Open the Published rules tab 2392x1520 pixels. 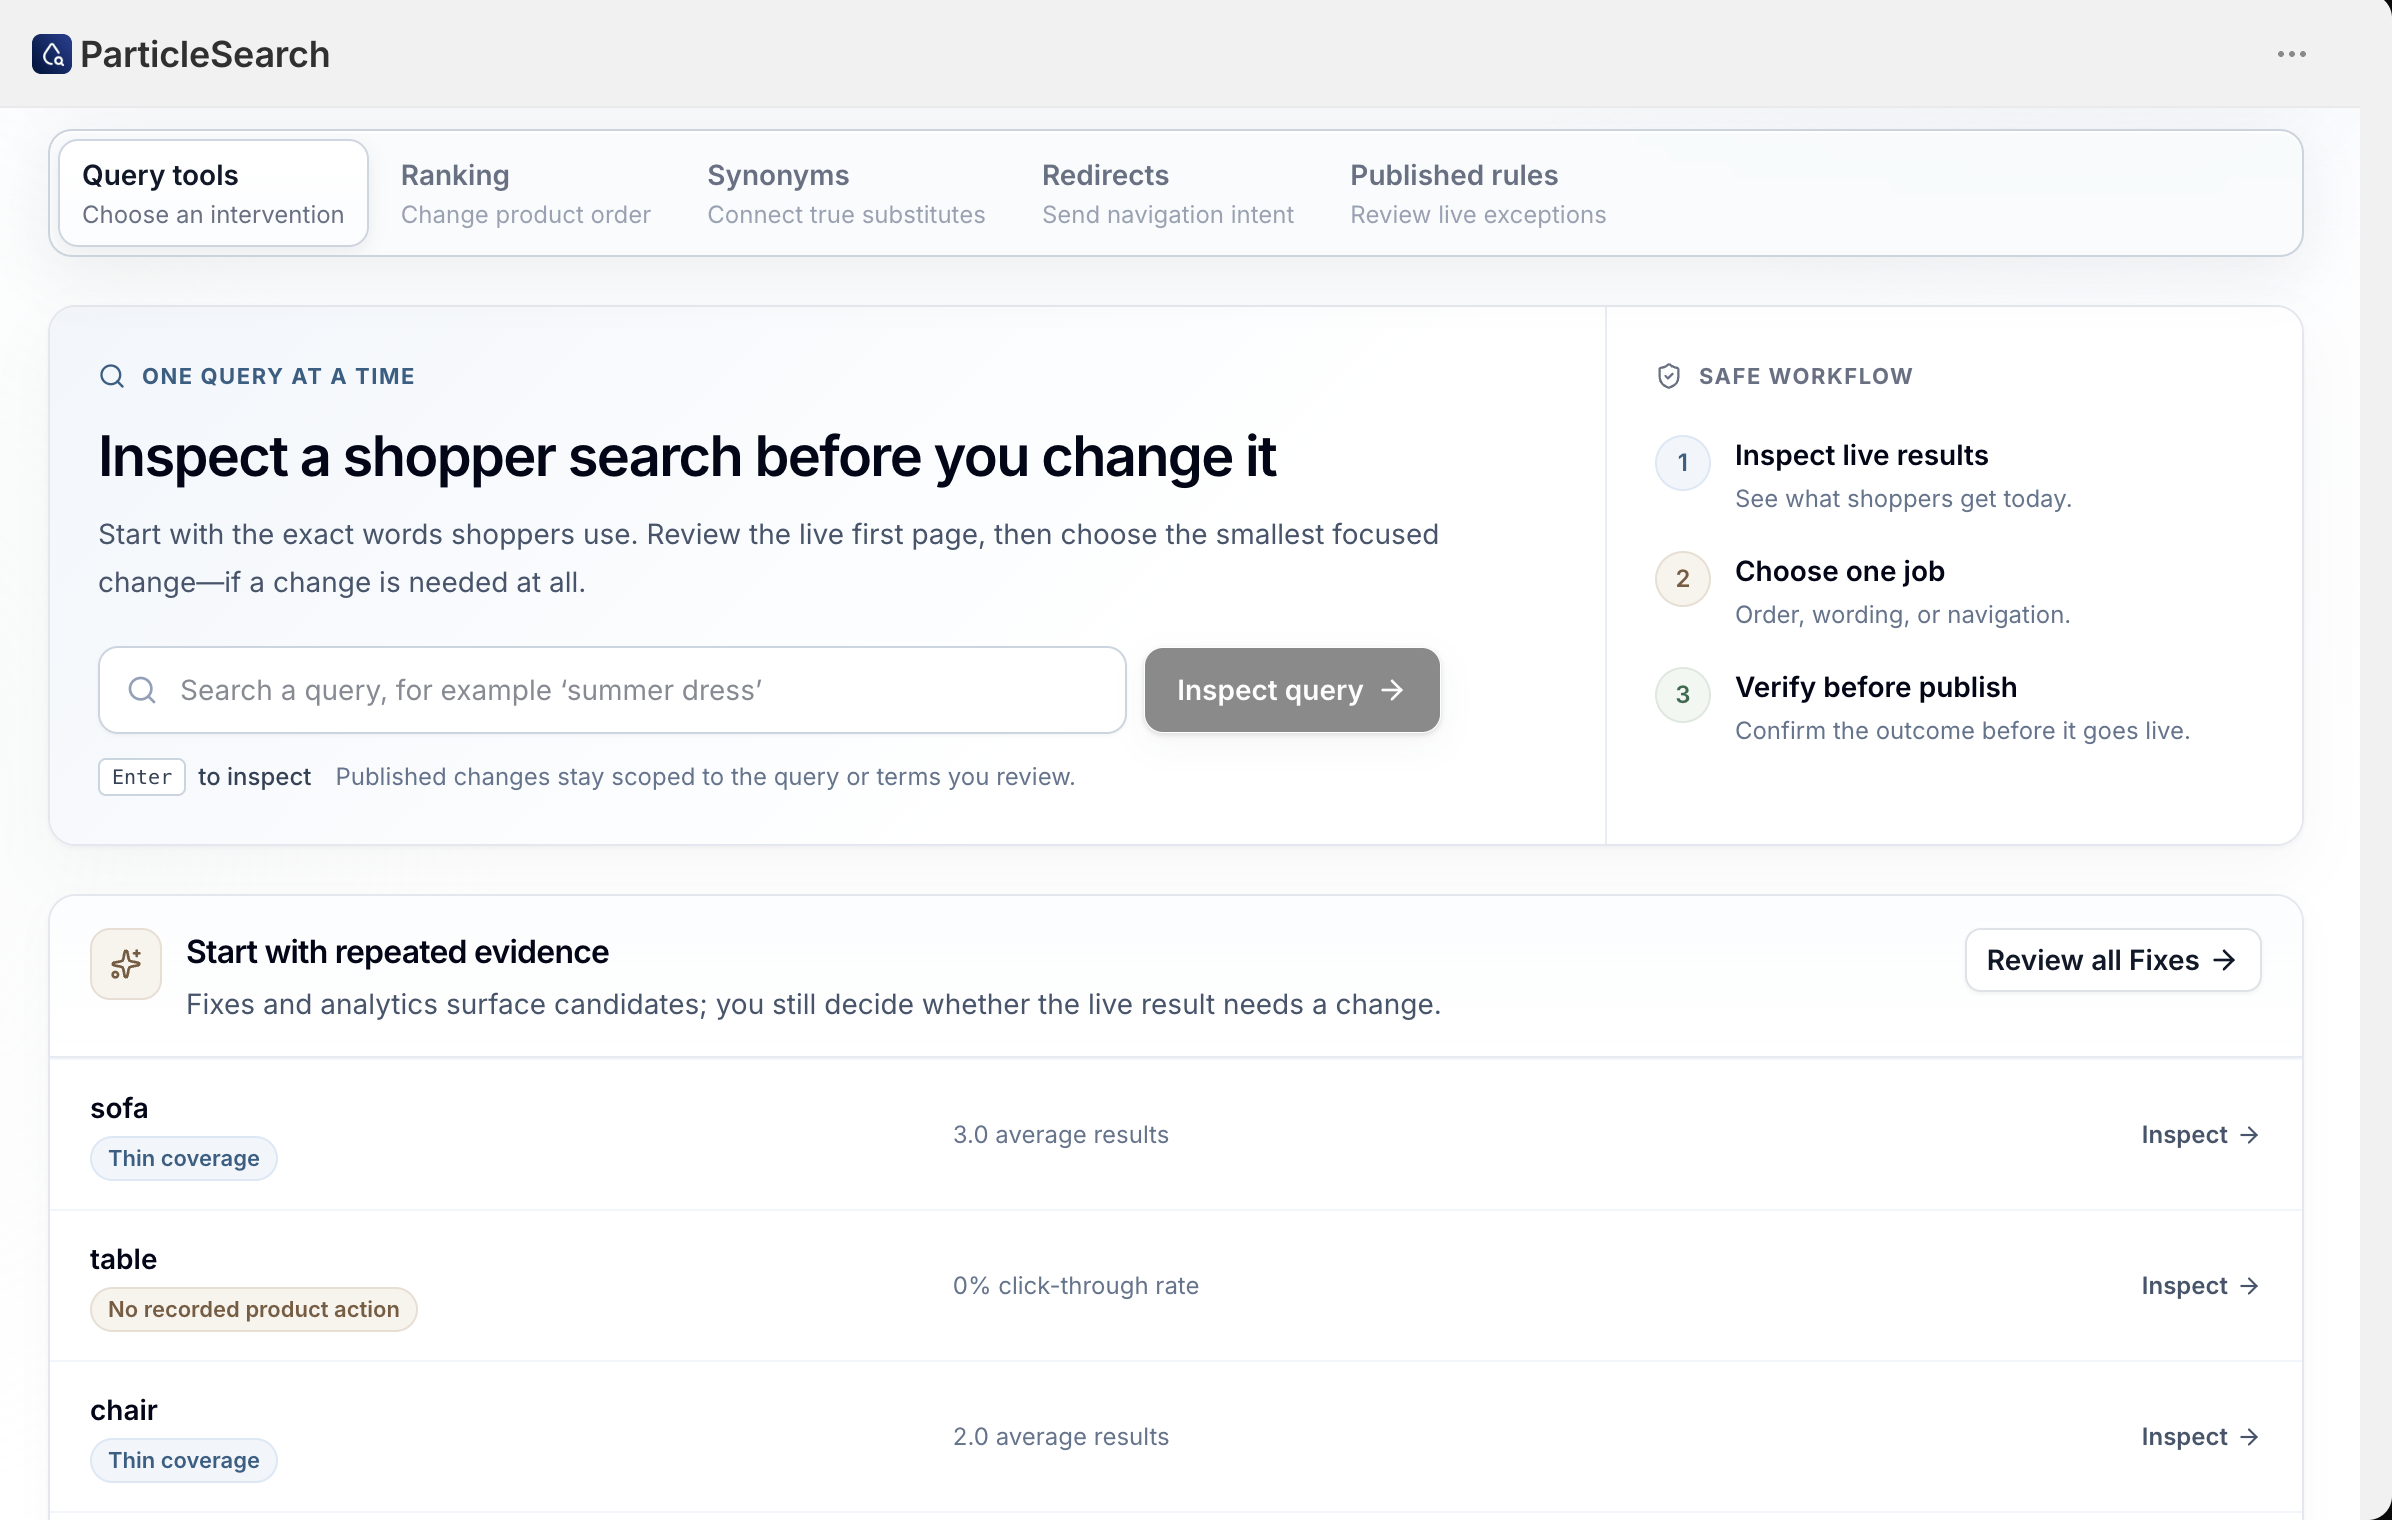1478,193
